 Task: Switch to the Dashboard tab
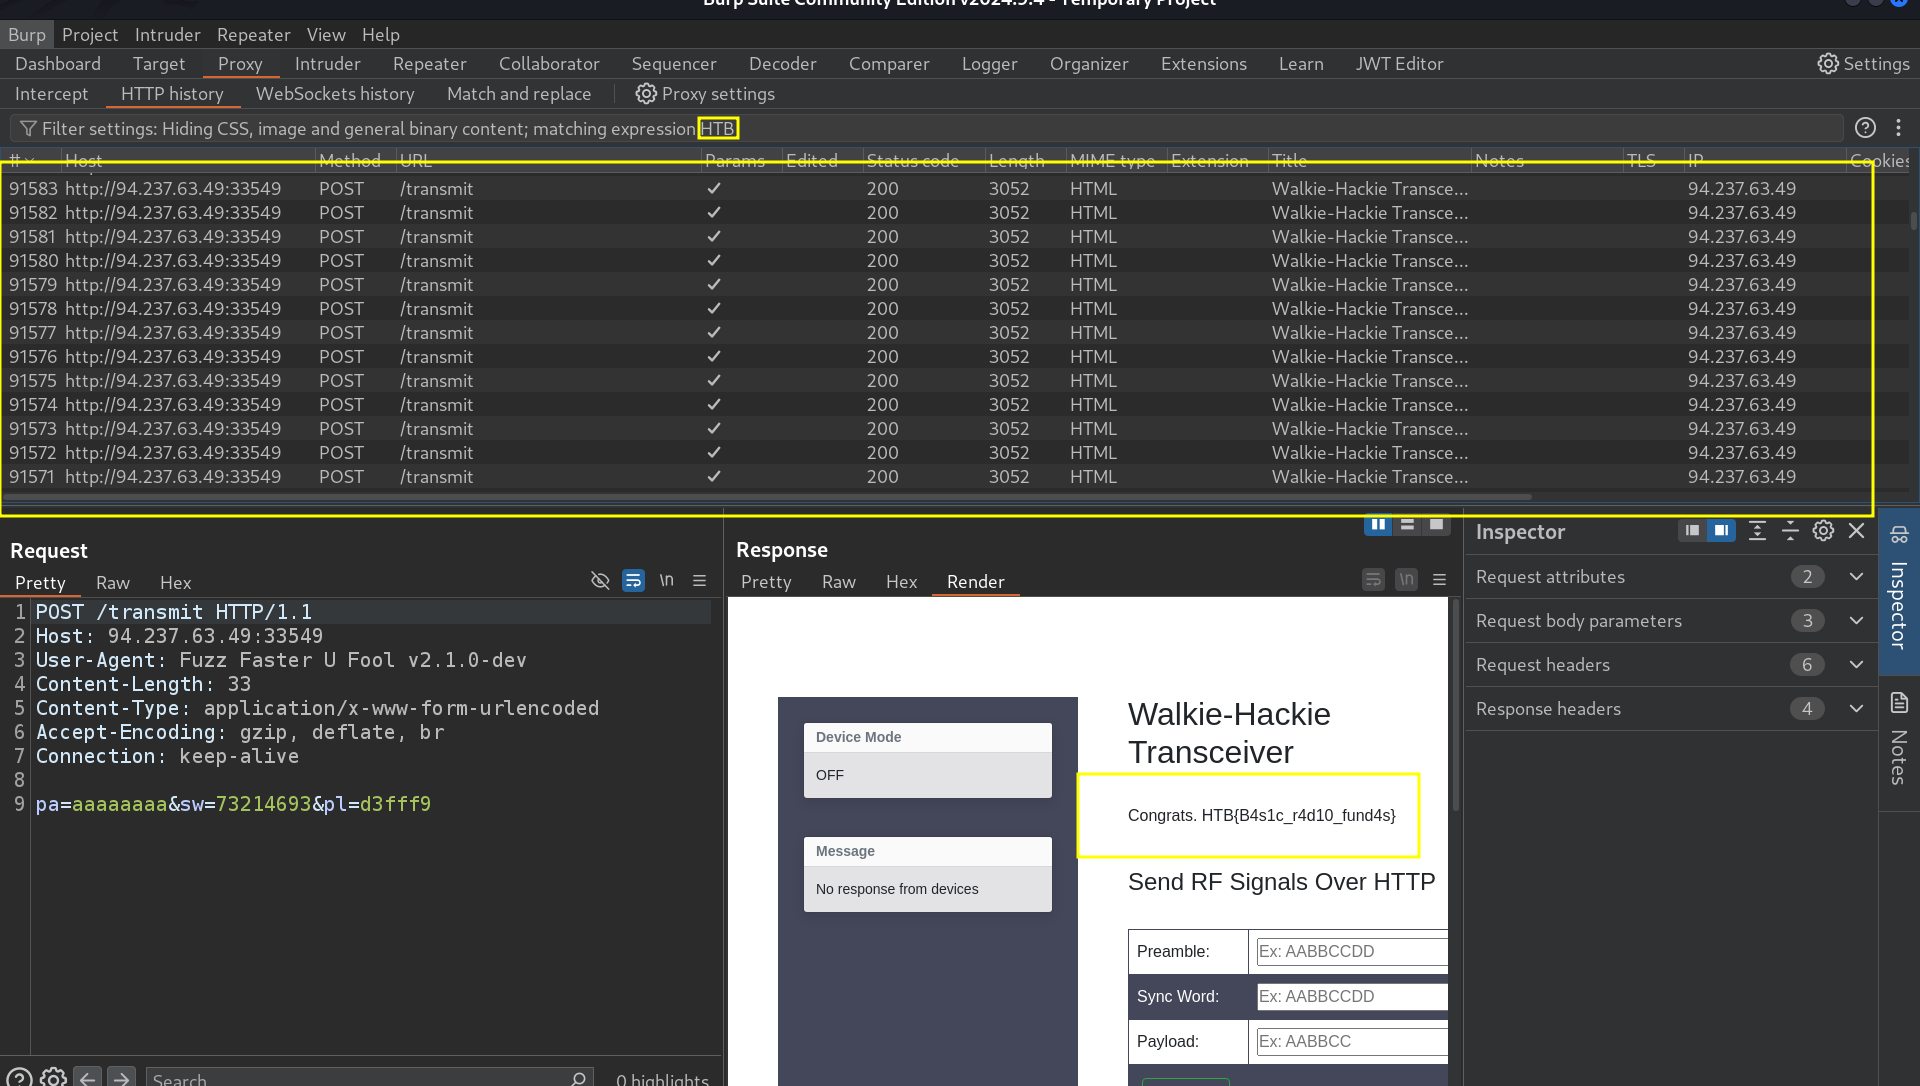tap(58, 64)
